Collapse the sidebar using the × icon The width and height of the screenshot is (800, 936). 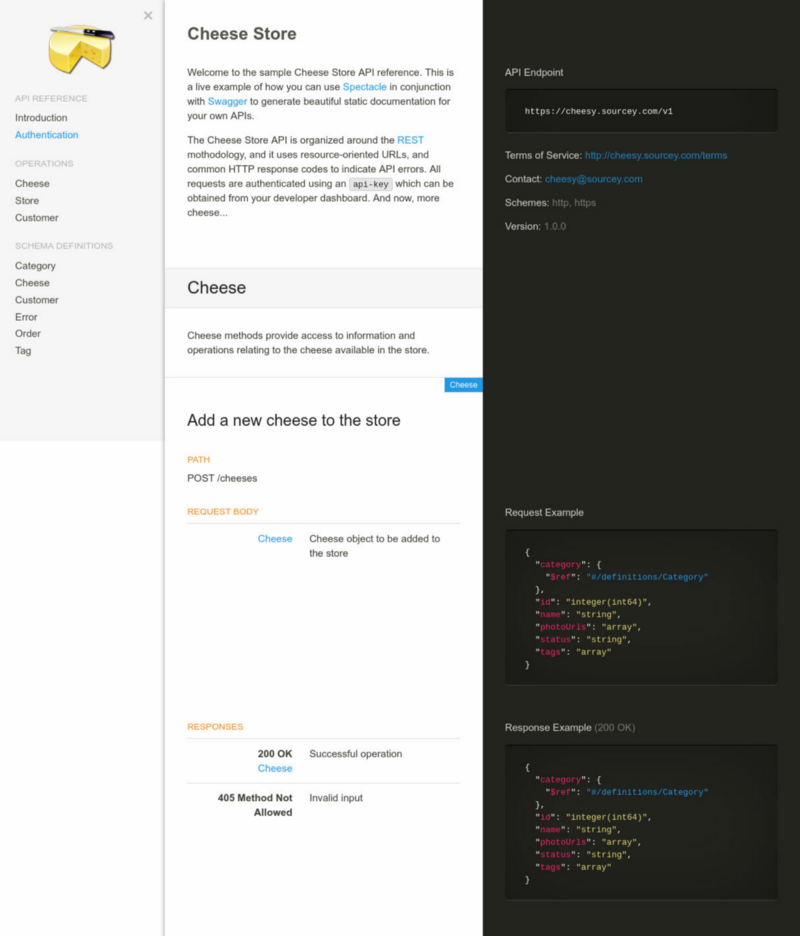coord(148,15)
